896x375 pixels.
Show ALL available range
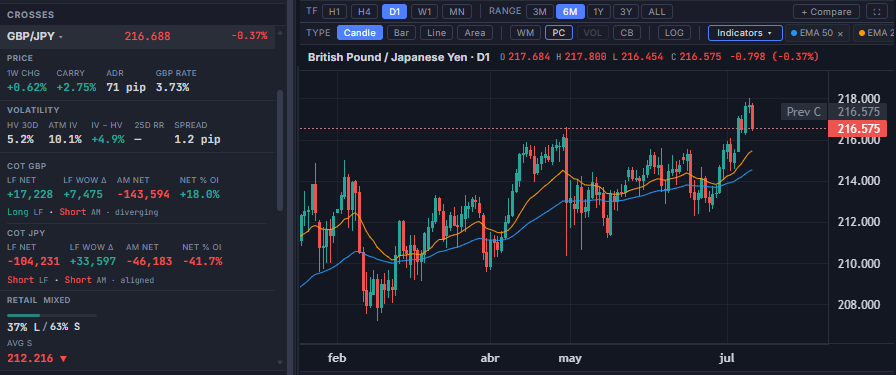click(x=657, y=11)
